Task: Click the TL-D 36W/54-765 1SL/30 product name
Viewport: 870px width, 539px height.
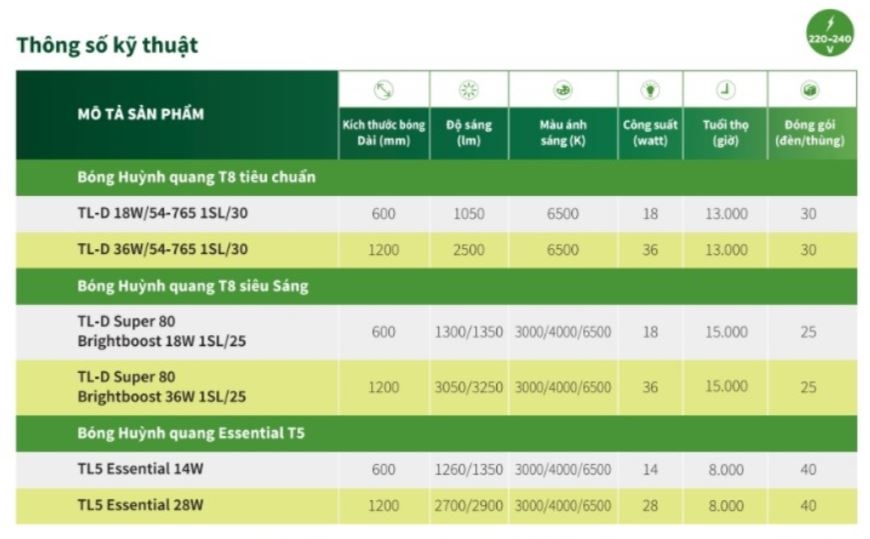Action: pyautogui.click(x=162, y=250)
